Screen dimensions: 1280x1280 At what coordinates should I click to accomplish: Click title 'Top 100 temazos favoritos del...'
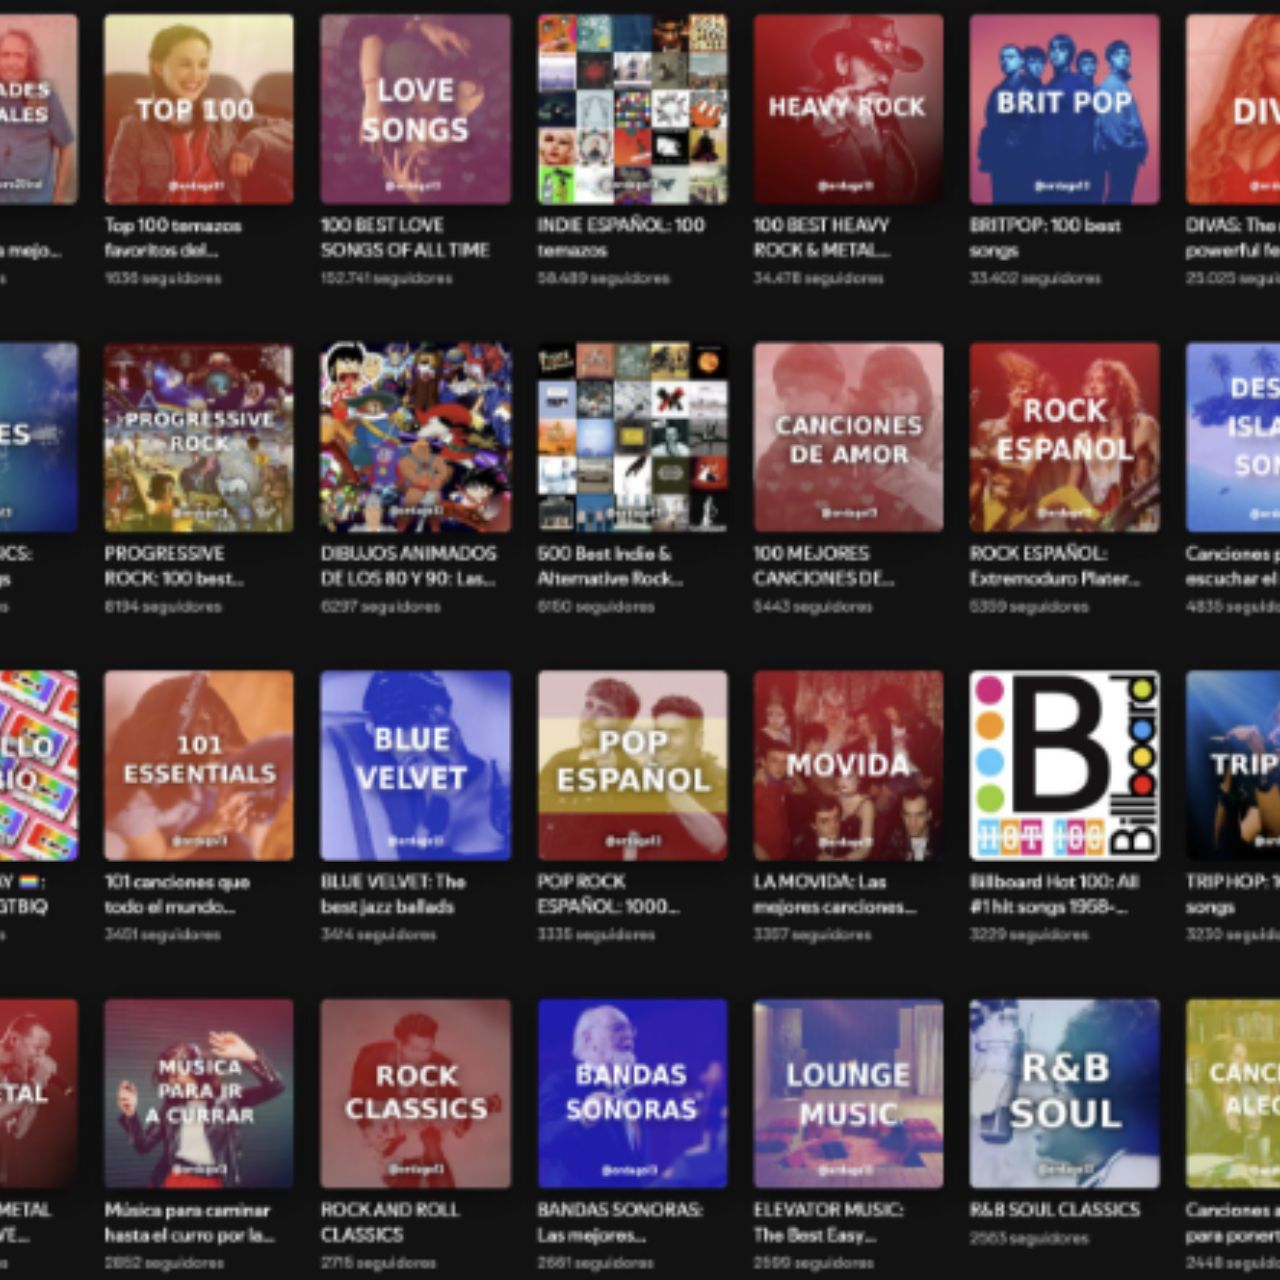[x=173, y=238]
